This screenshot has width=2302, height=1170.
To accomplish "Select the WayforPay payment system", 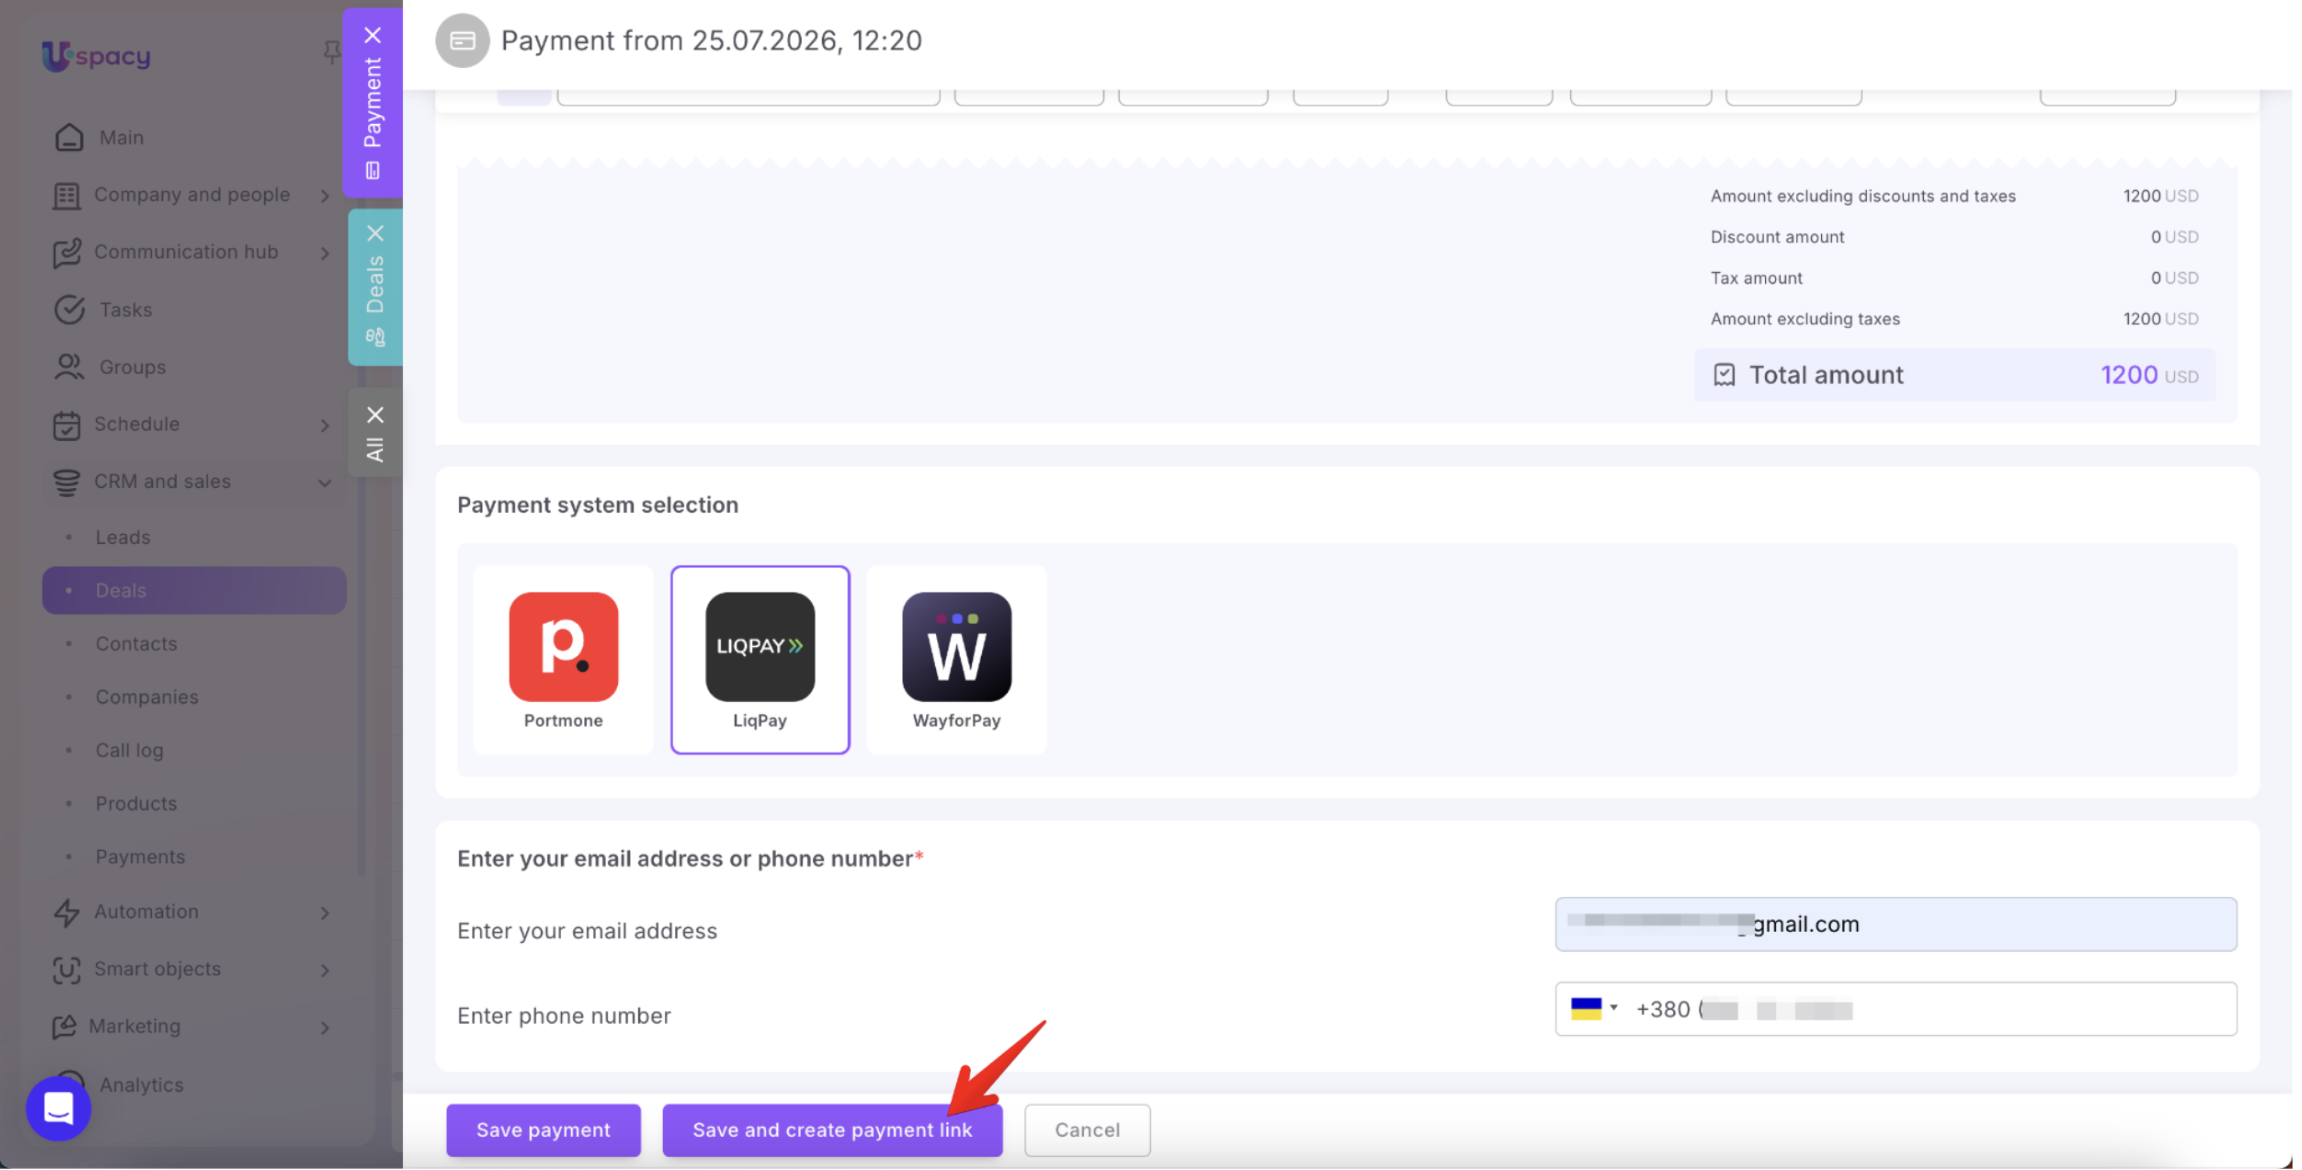I will (x=957, y=660).
